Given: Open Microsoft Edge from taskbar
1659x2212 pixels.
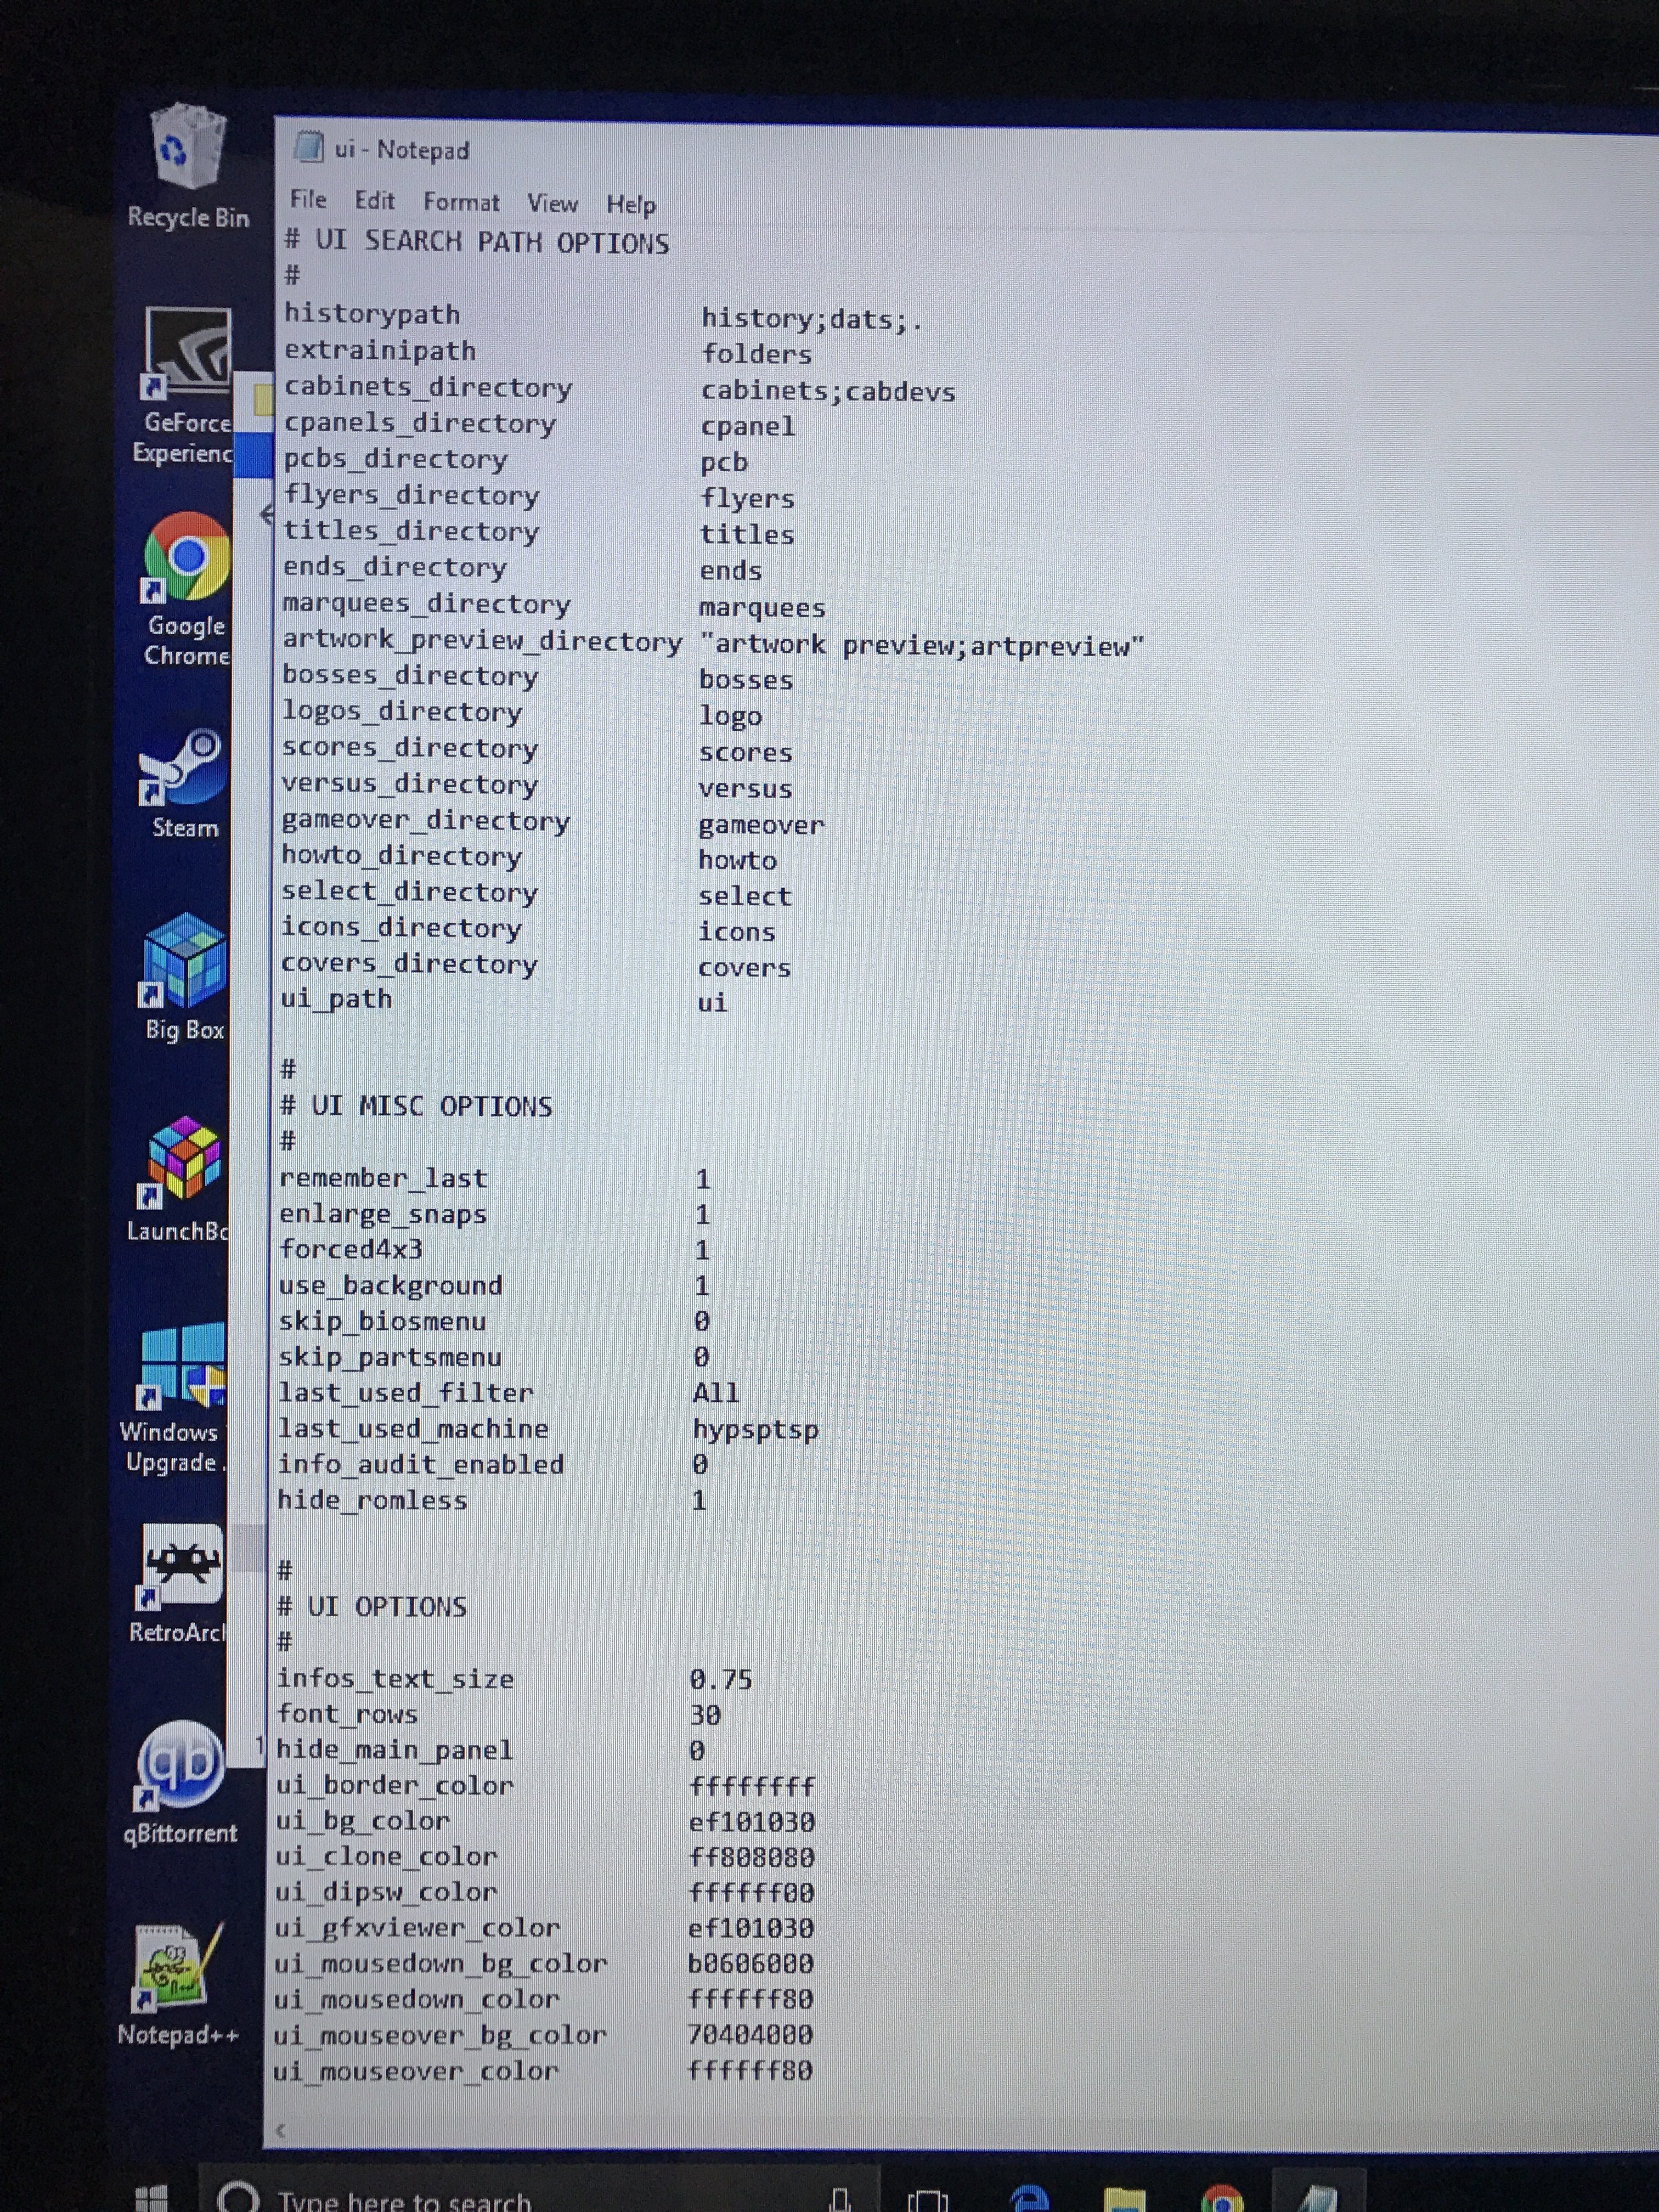Looking at the screenshot, I should tap(1030, 2198).
